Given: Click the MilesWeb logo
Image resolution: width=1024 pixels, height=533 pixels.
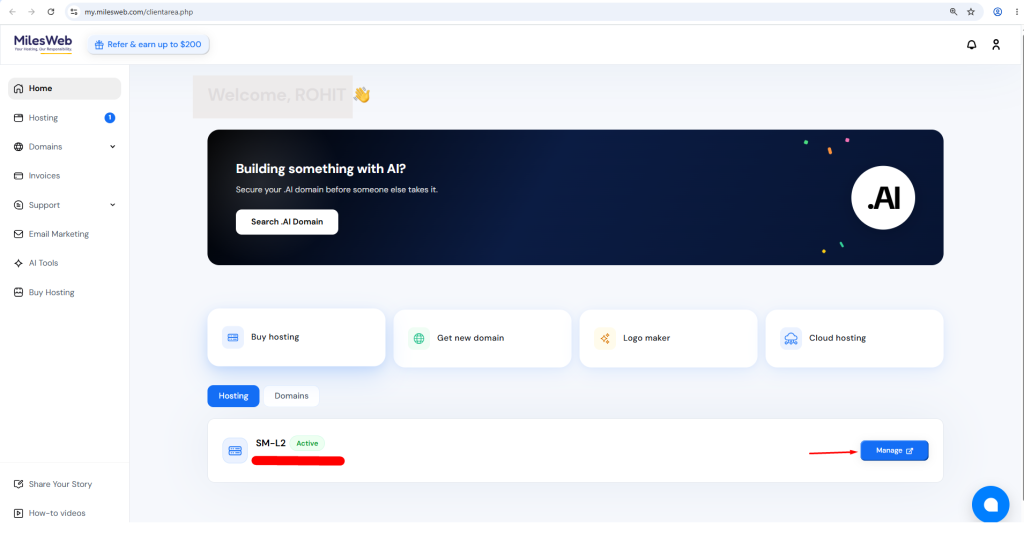Looking at the screenshot, I should pyautogui.click(x=43, y=43).
